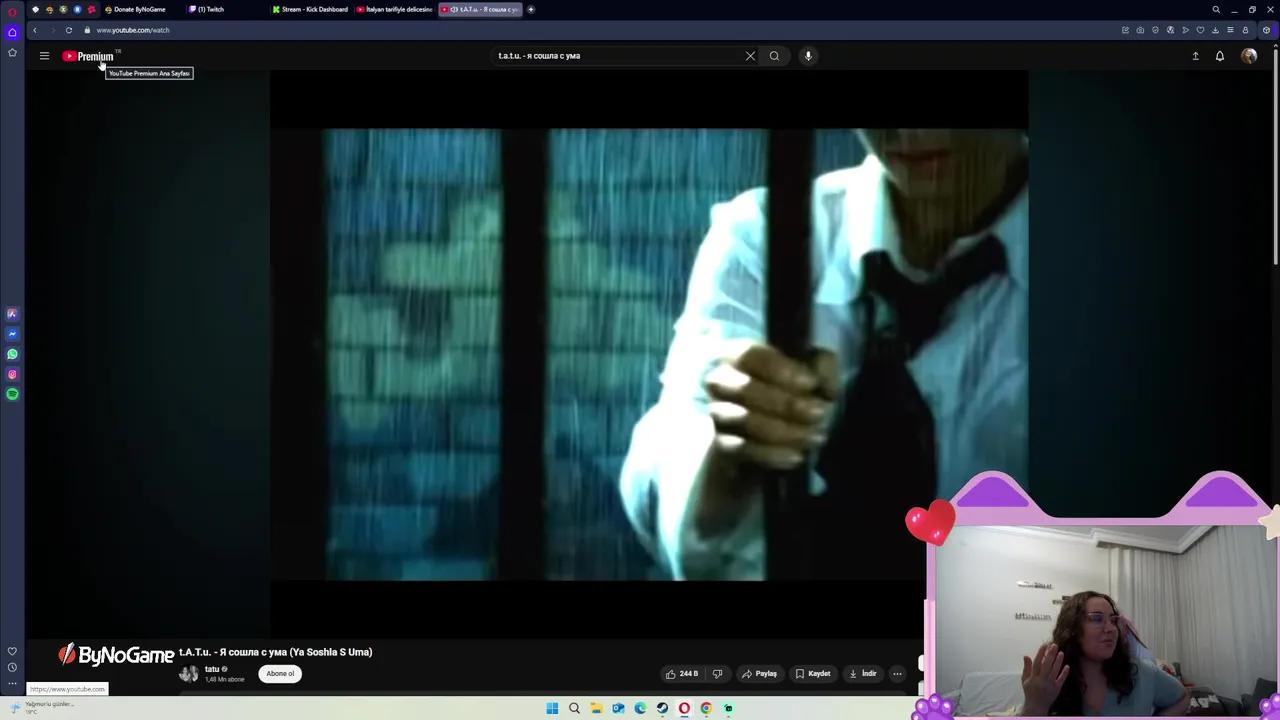
Task: Select the active t.A.T.u. YouTube tab
Action: [x=480, y=9]
